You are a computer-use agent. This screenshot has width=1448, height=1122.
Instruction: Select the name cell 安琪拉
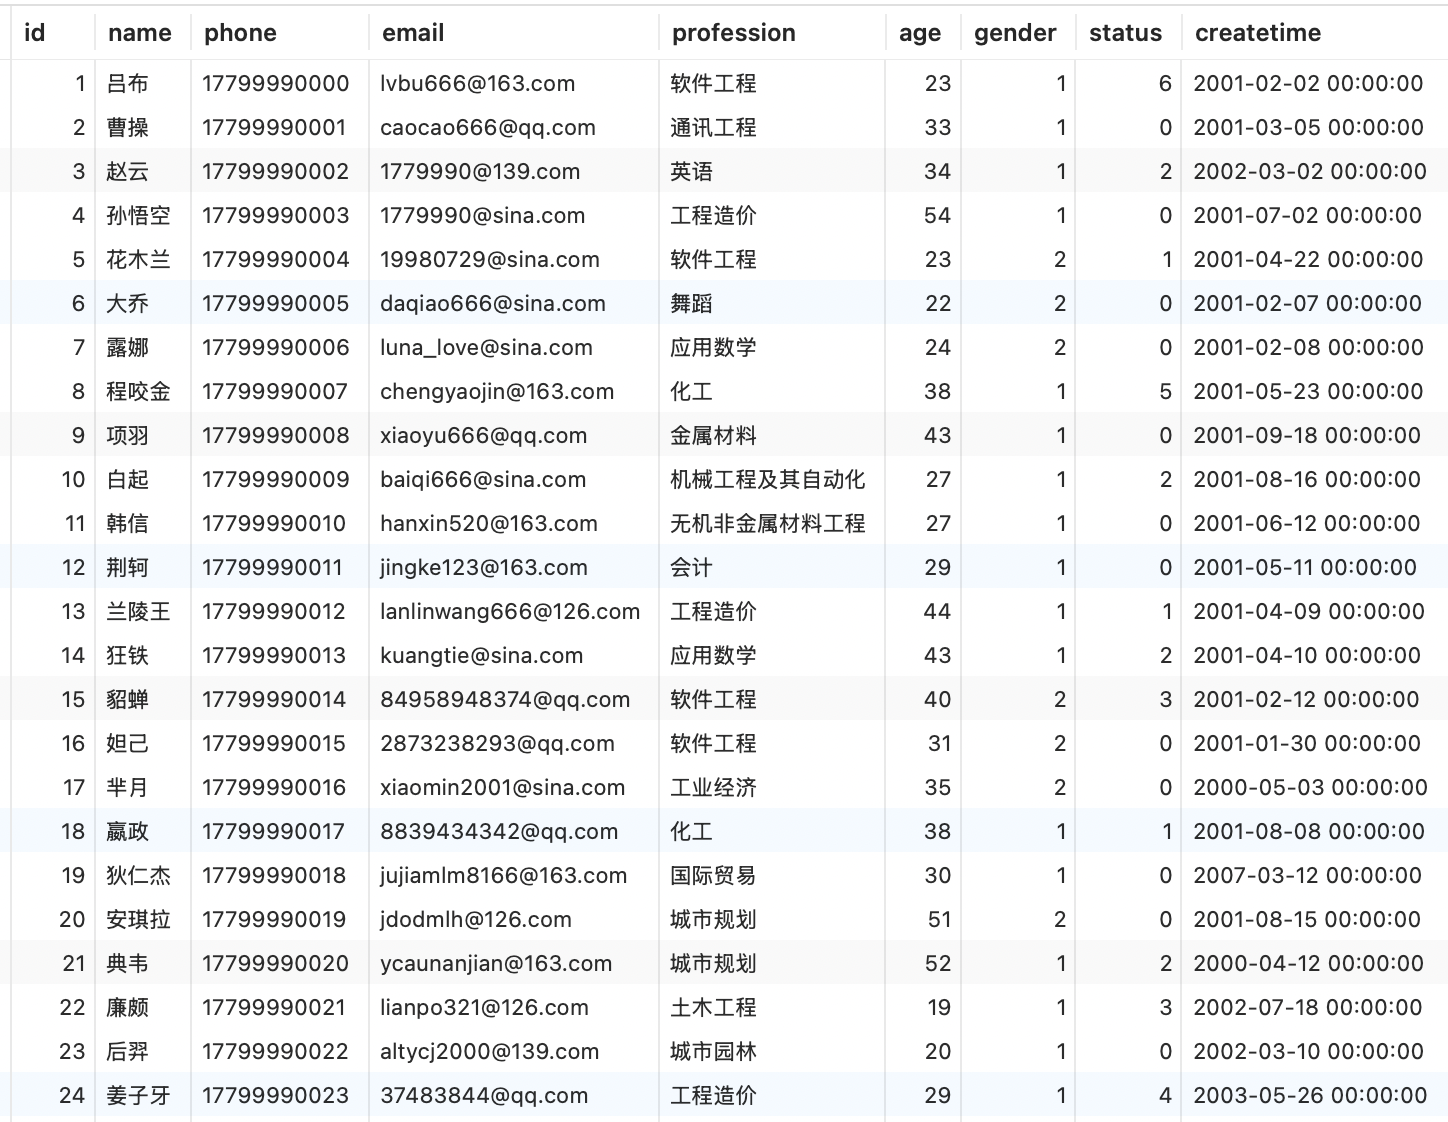[x=138, y=920]
